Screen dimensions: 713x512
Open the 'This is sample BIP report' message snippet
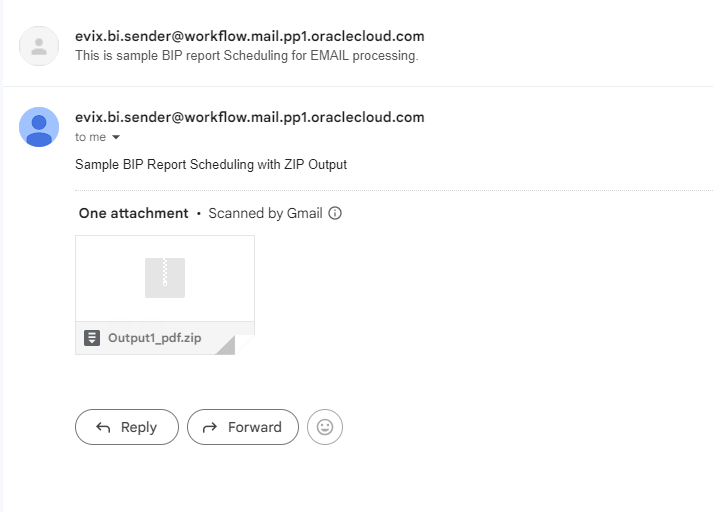246,55
